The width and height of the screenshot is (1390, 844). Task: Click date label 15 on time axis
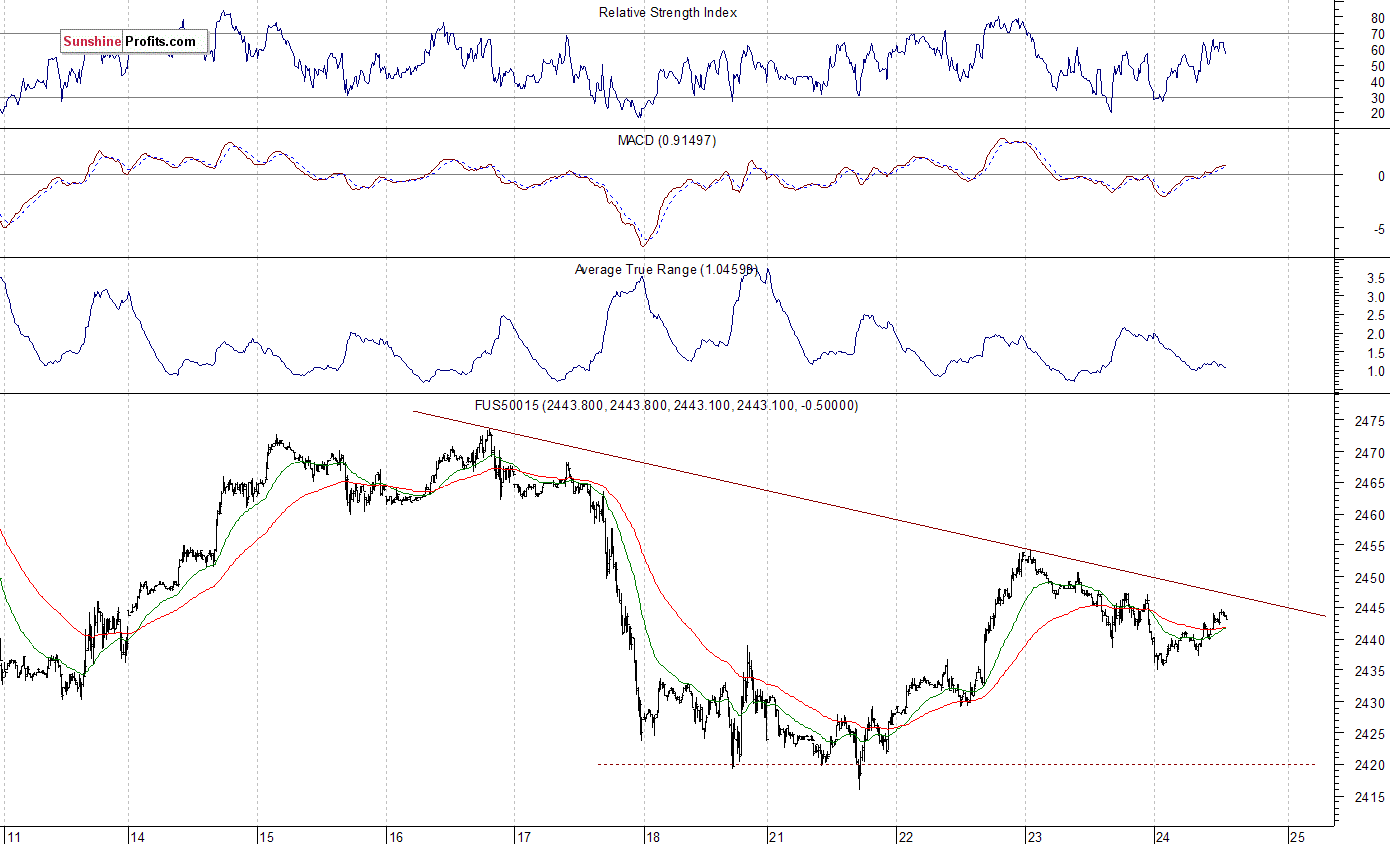click(266, 836)
